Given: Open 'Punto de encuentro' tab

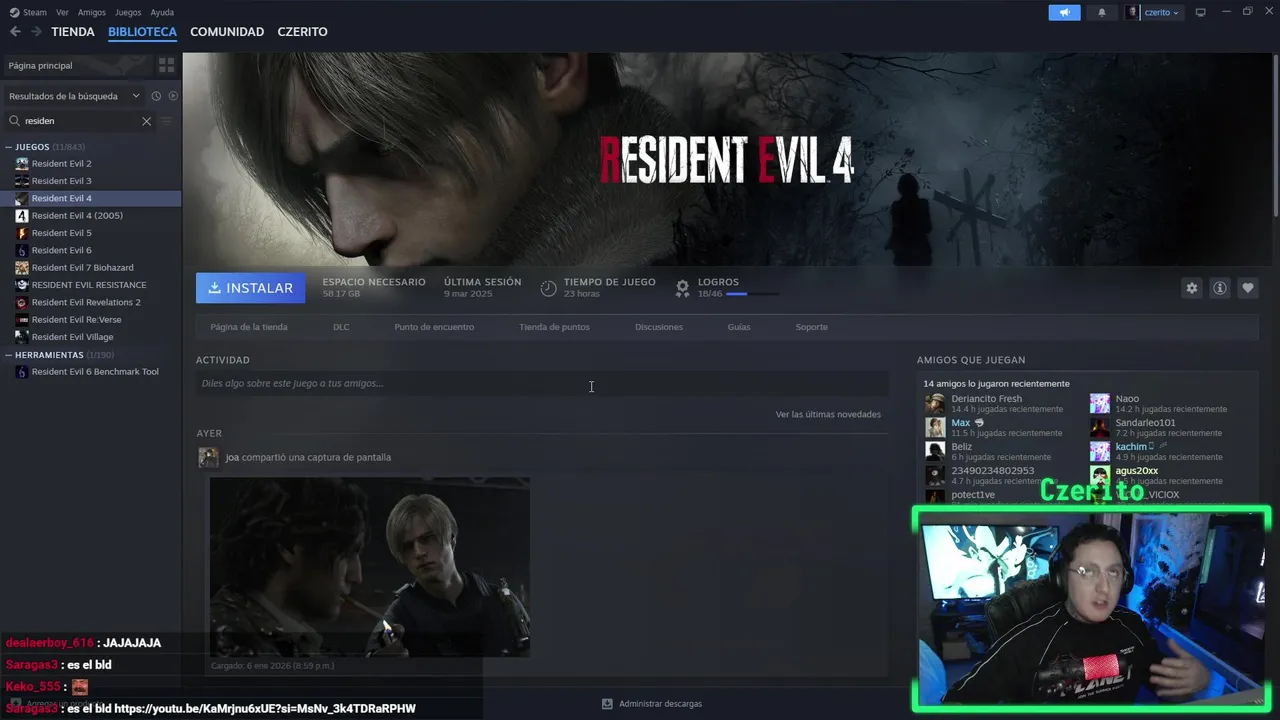Looking at the screenshot, I should (434, 327).
